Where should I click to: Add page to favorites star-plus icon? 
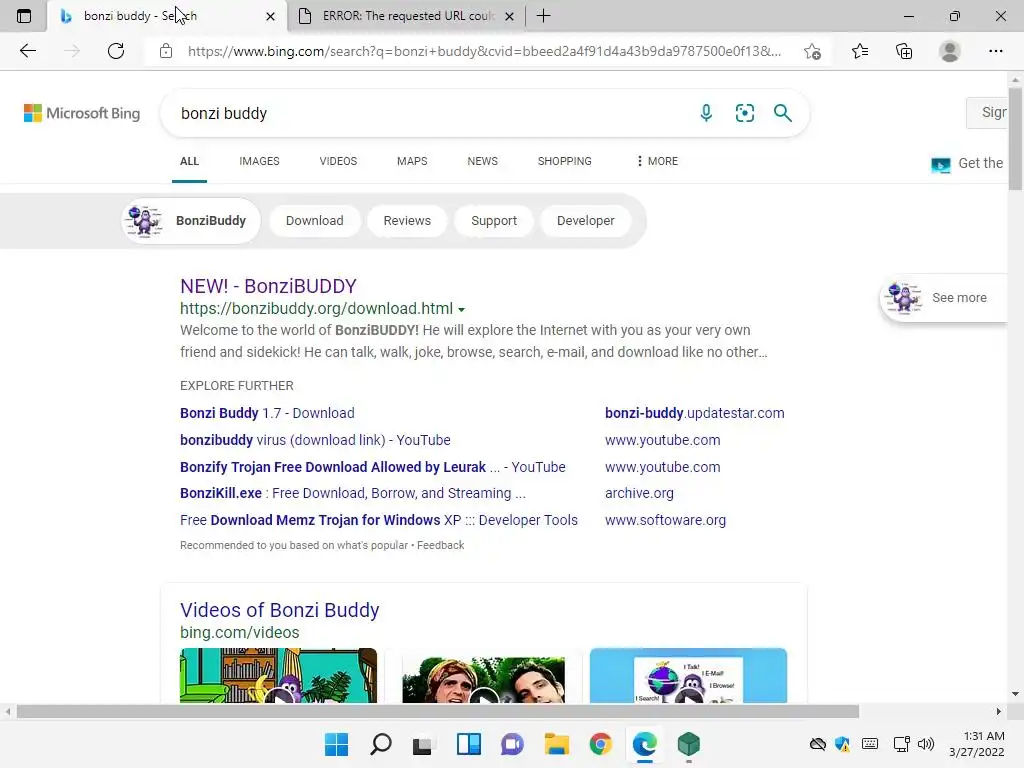[812, 52]
